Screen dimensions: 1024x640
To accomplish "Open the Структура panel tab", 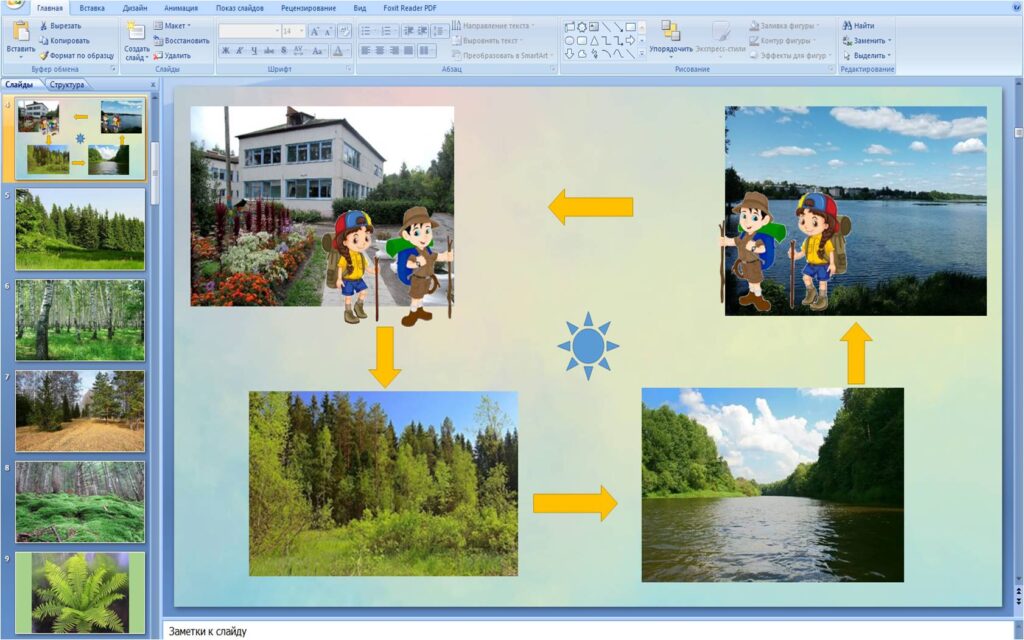I will click(66, 85).
